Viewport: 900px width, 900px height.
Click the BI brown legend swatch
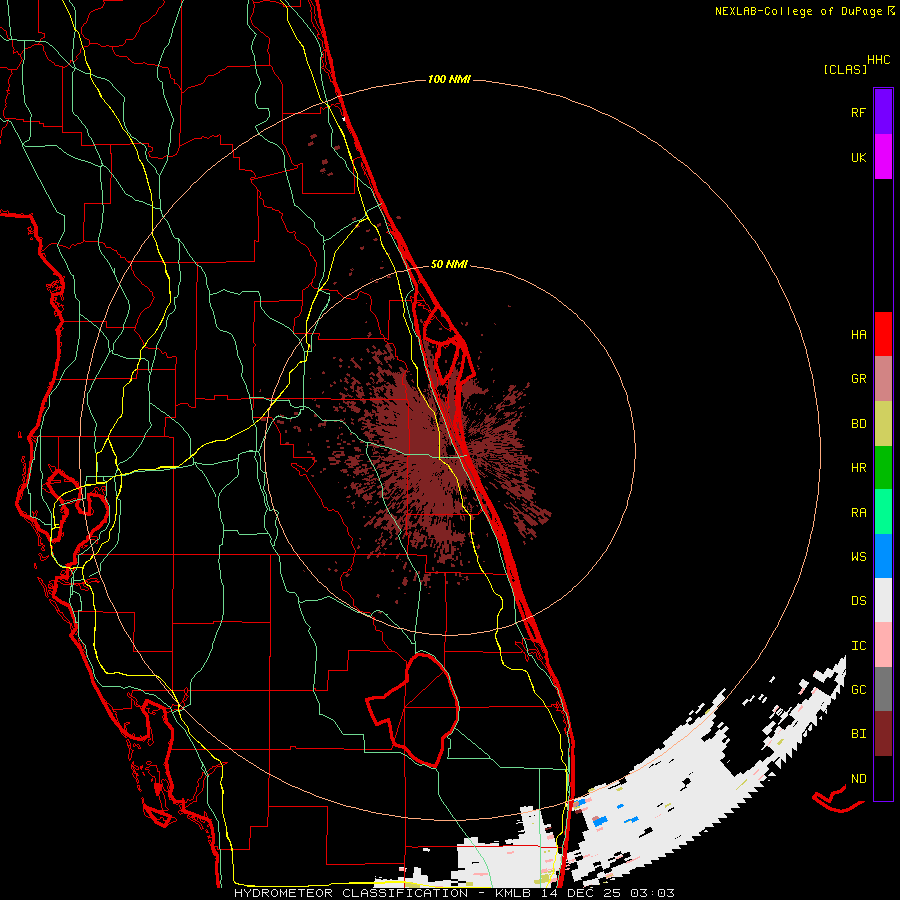coord(883,734)
